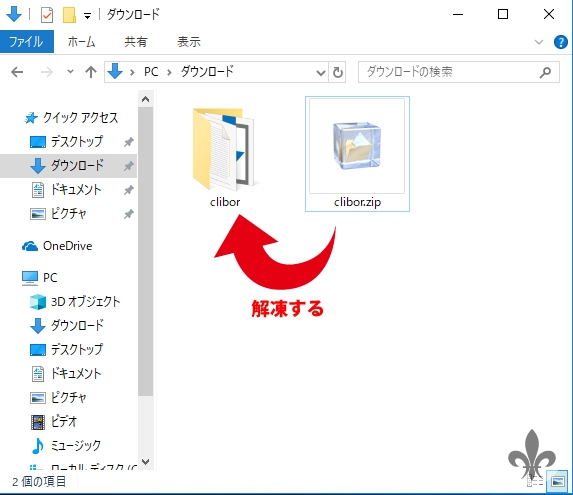Click the pin icon next to pinned ピクチャ
Viewport: 573px width, 495px height.
tap(128, 214)
